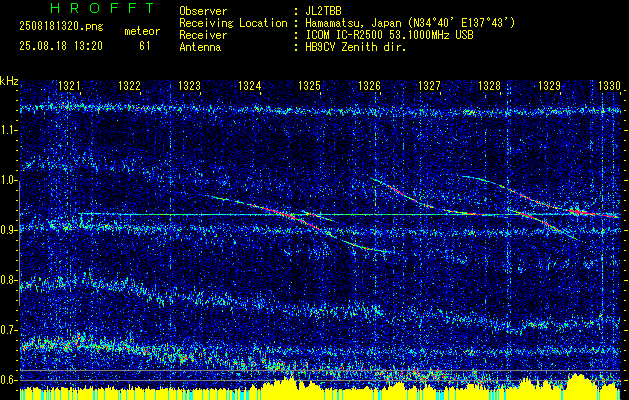Click the callsign JL2TBB
Image resolution: width=629 pixels, height=400 pixels.
323,11
